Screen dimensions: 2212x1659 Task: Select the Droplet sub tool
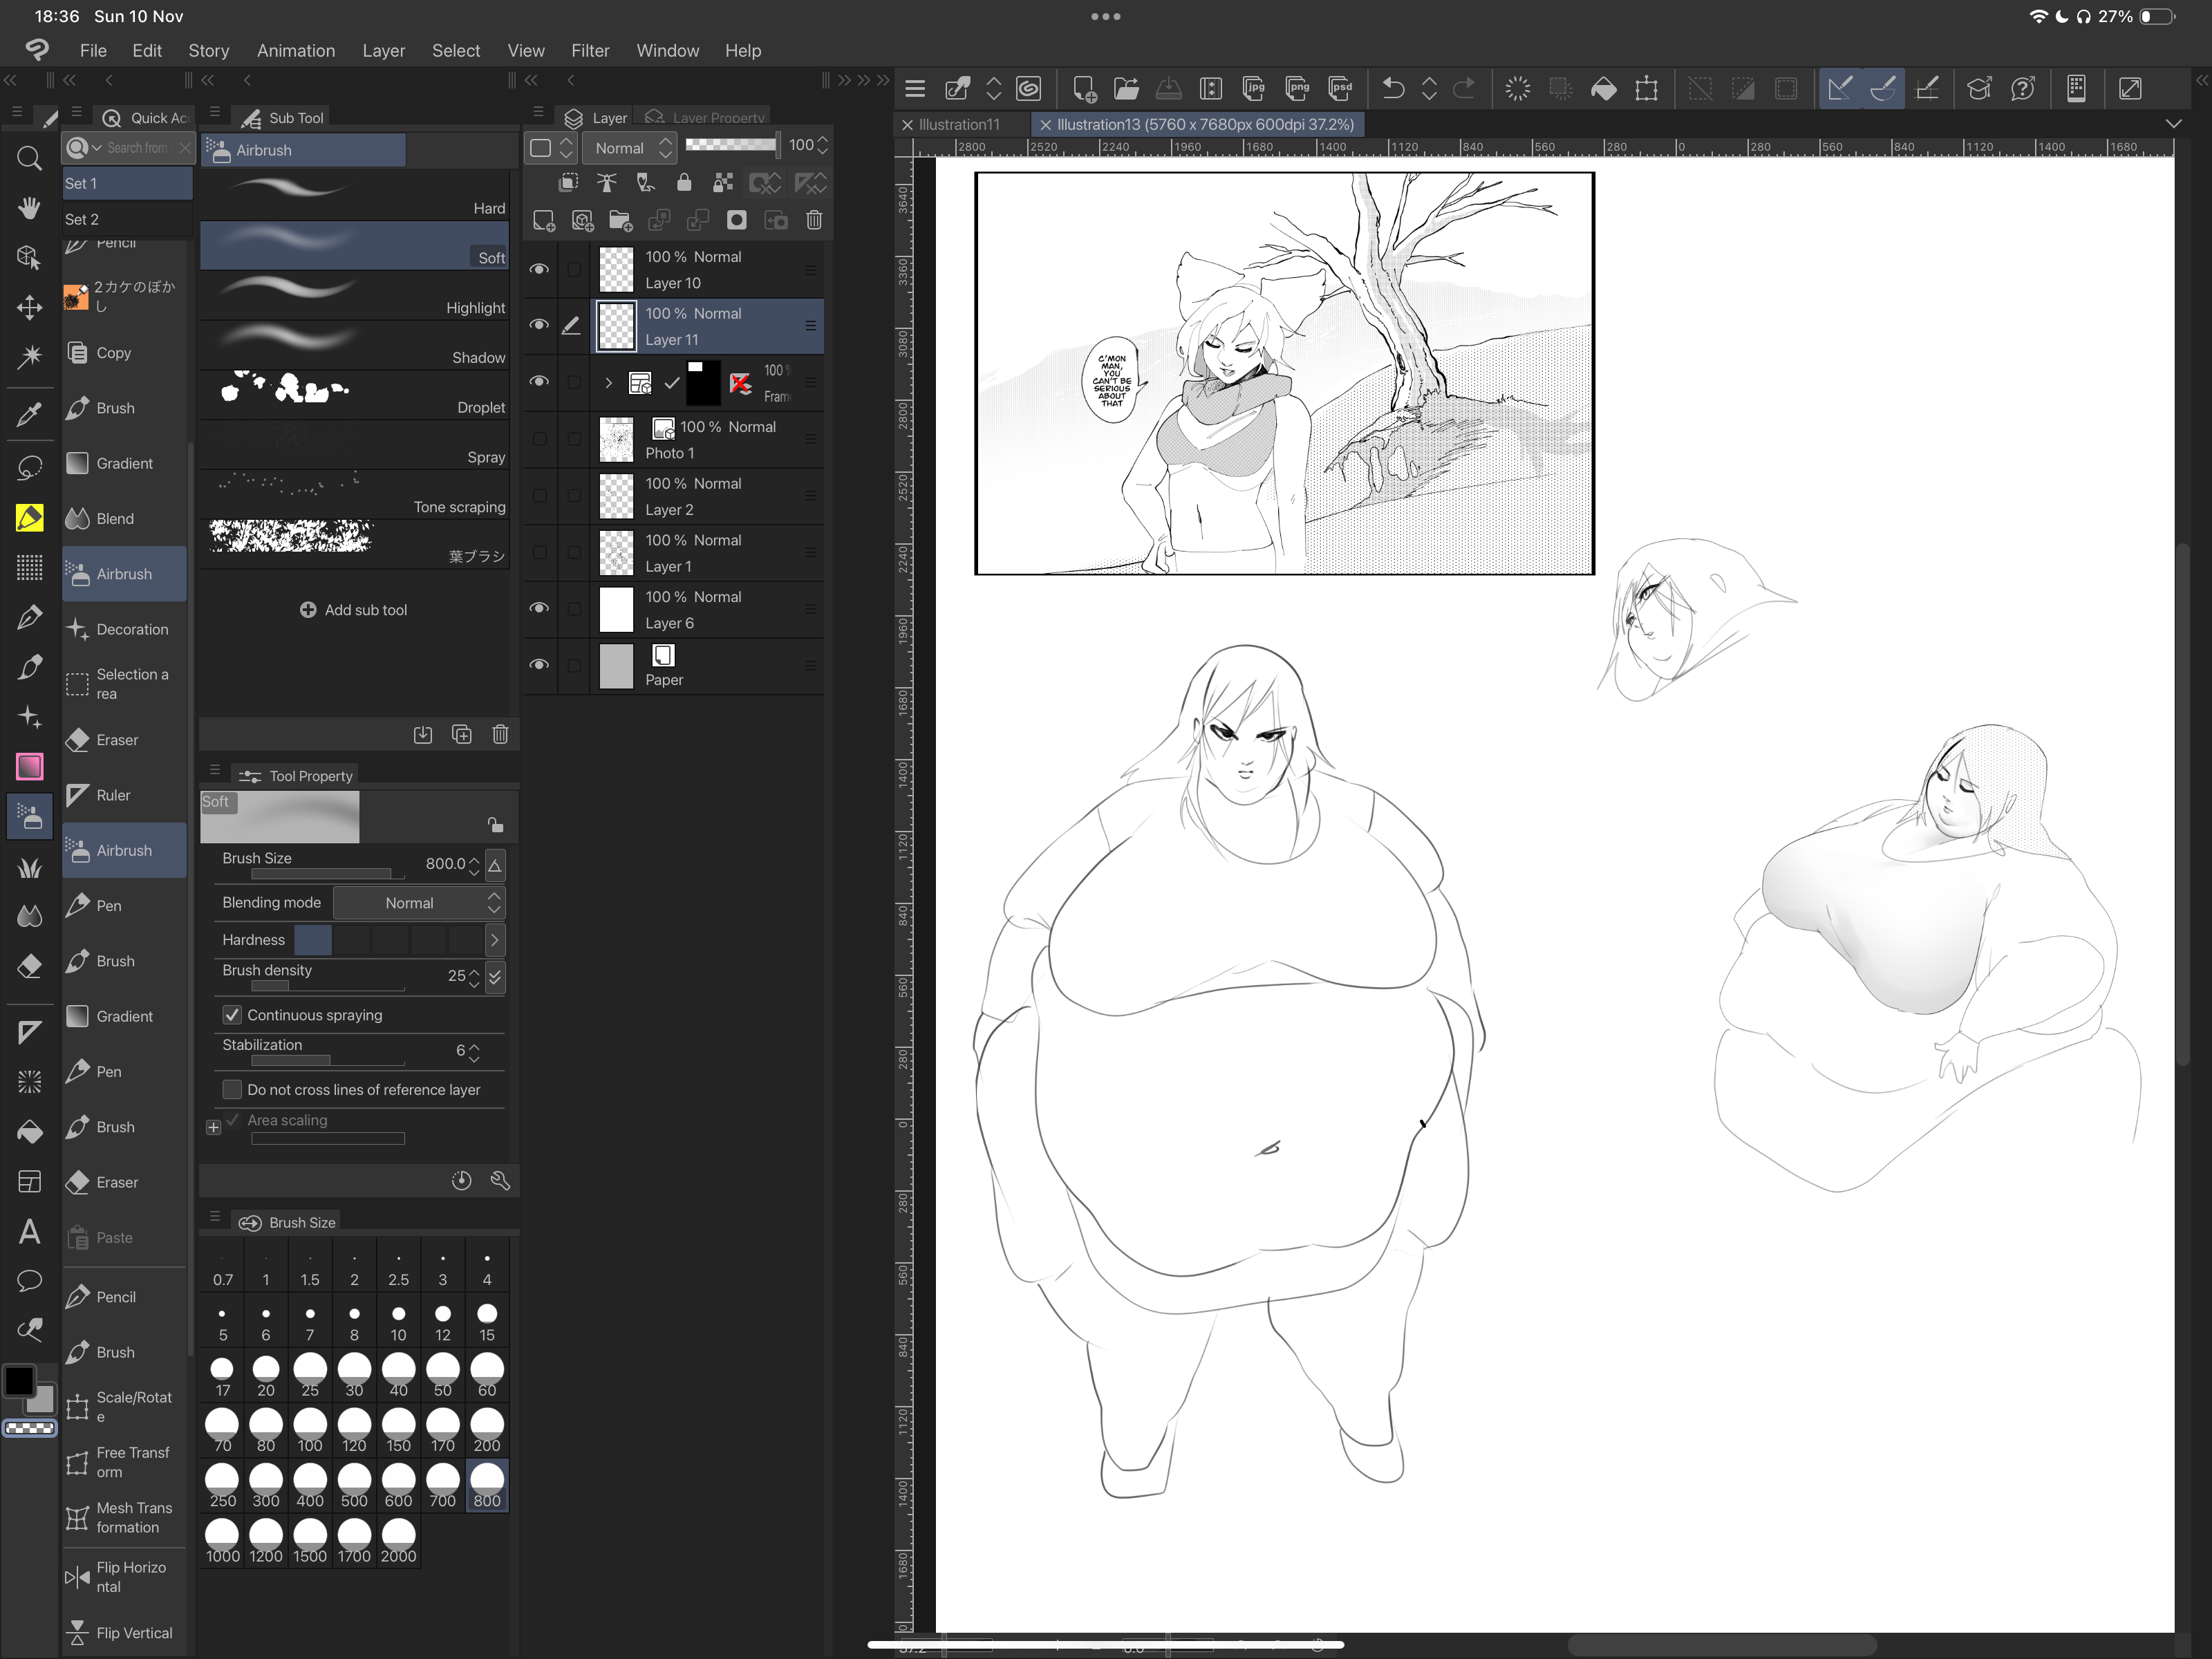click(x=354, y=395)
